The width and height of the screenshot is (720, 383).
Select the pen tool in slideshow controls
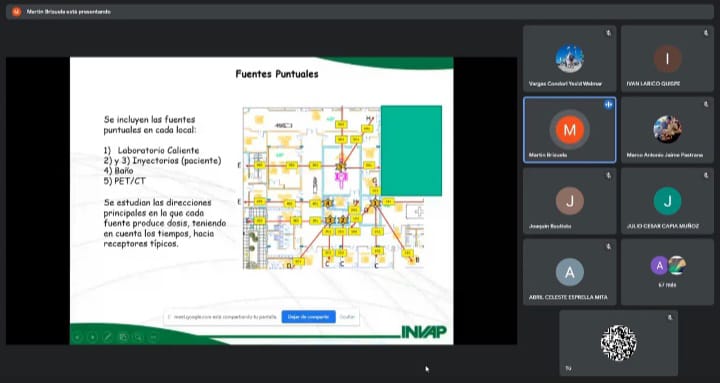pos(107,337)
